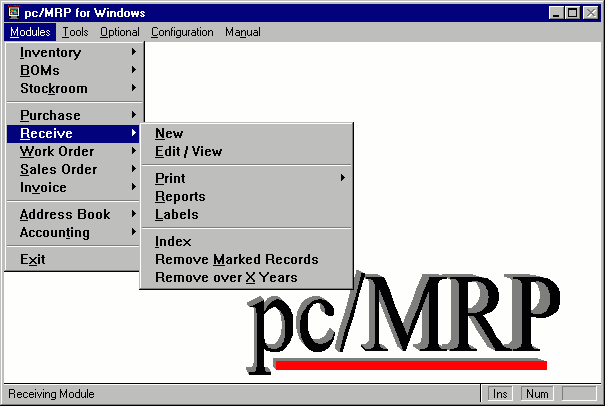Select the highlighted Receive entry

tap(74, 134)
